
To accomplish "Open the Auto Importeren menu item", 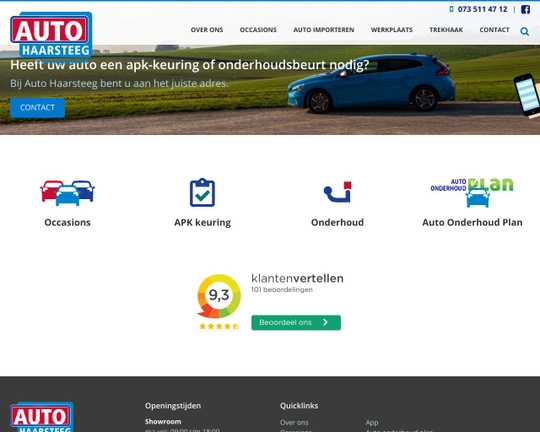I will pos(324,30).
